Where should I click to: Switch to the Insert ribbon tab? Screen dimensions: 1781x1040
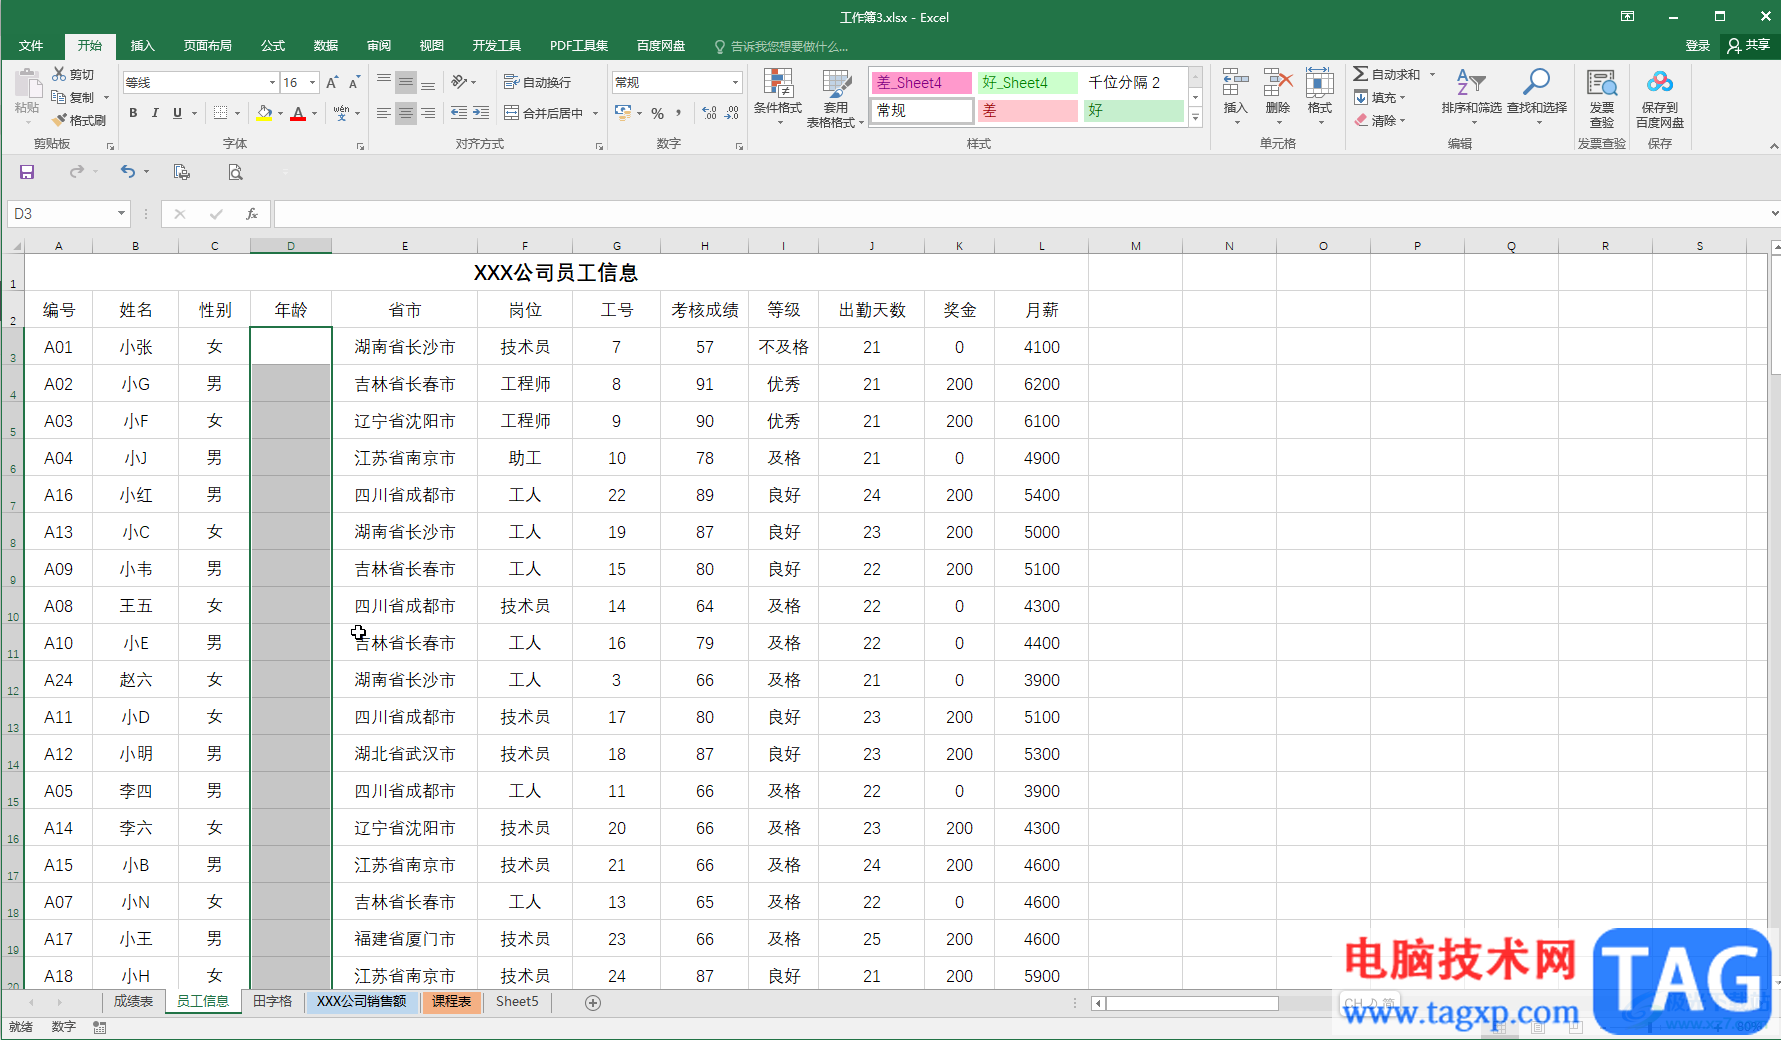point(142,46)
